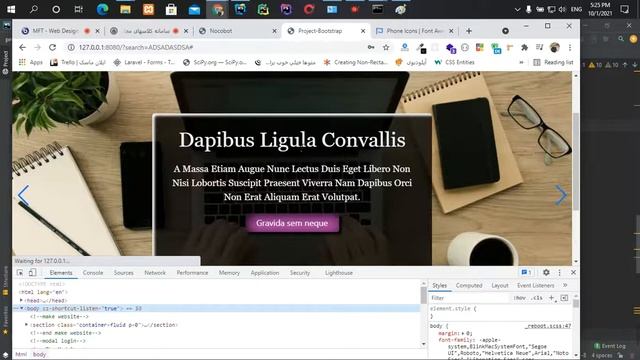Viewport: 640px width, 360px height.
Task: Open the Windows notification center
Action: 624,9
